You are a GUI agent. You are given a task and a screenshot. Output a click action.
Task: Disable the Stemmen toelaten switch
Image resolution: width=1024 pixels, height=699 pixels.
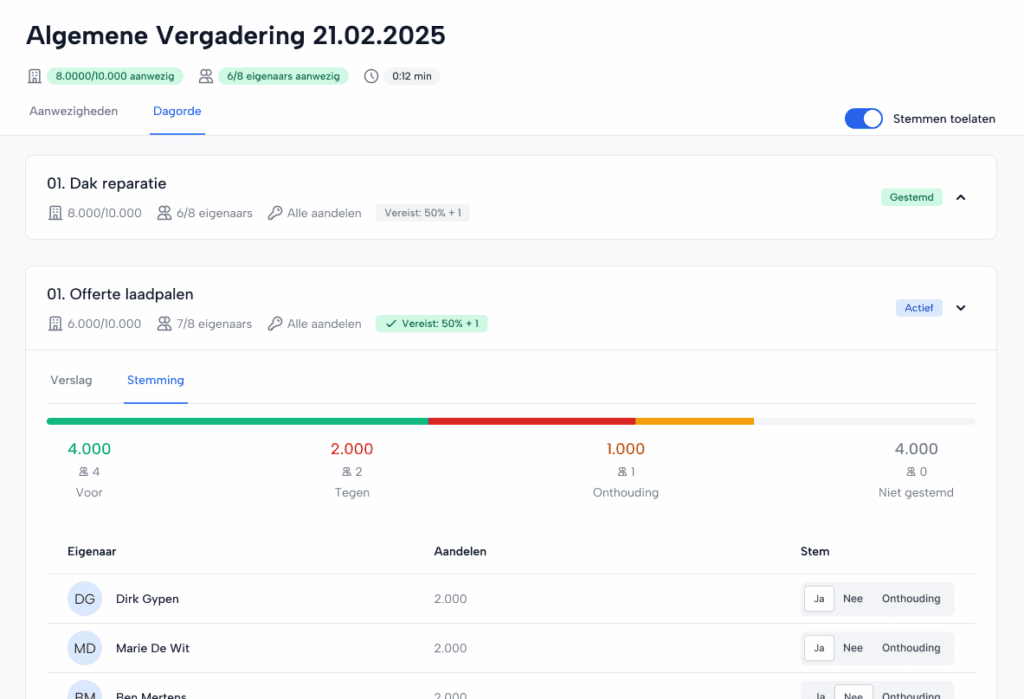863,119
